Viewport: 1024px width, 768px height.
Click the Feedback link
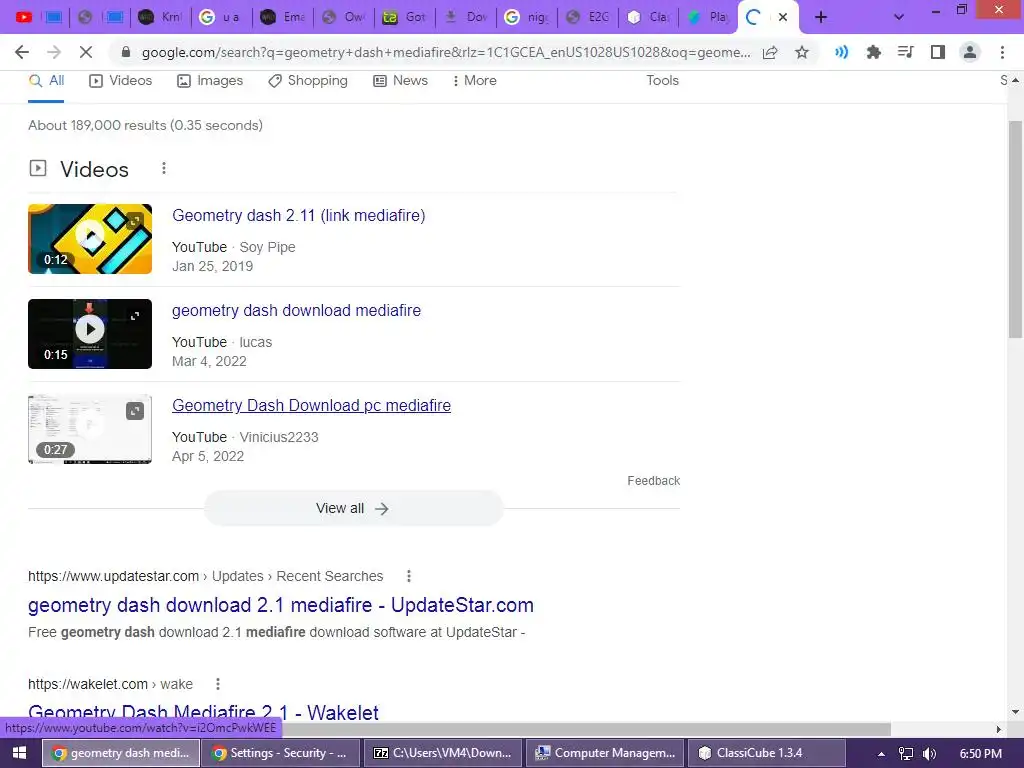[x=654, y=481]
